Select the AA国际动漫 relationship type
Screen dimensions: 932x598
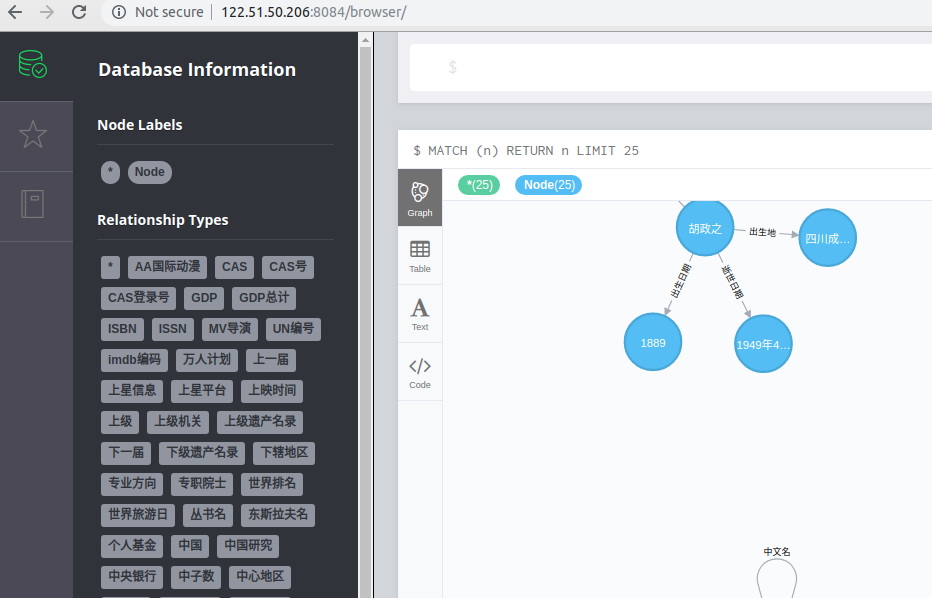(x=168, y=267)
